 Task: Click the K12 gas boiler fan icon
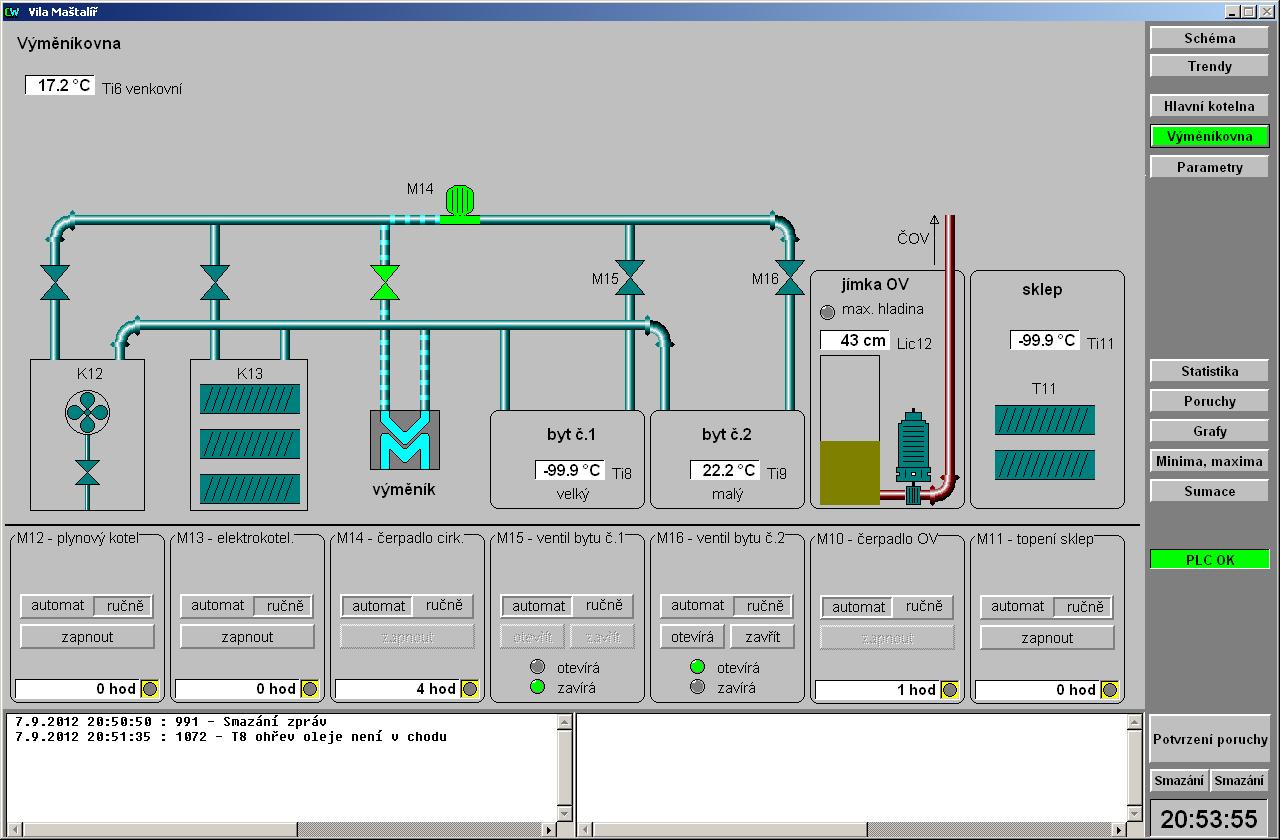[87, 411]
